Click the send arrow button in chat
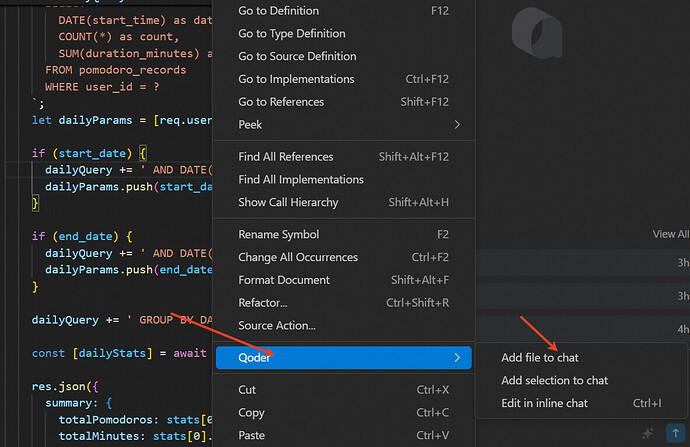Image resolution: width=690 pixels, height=447 pixels. (675, 433)
